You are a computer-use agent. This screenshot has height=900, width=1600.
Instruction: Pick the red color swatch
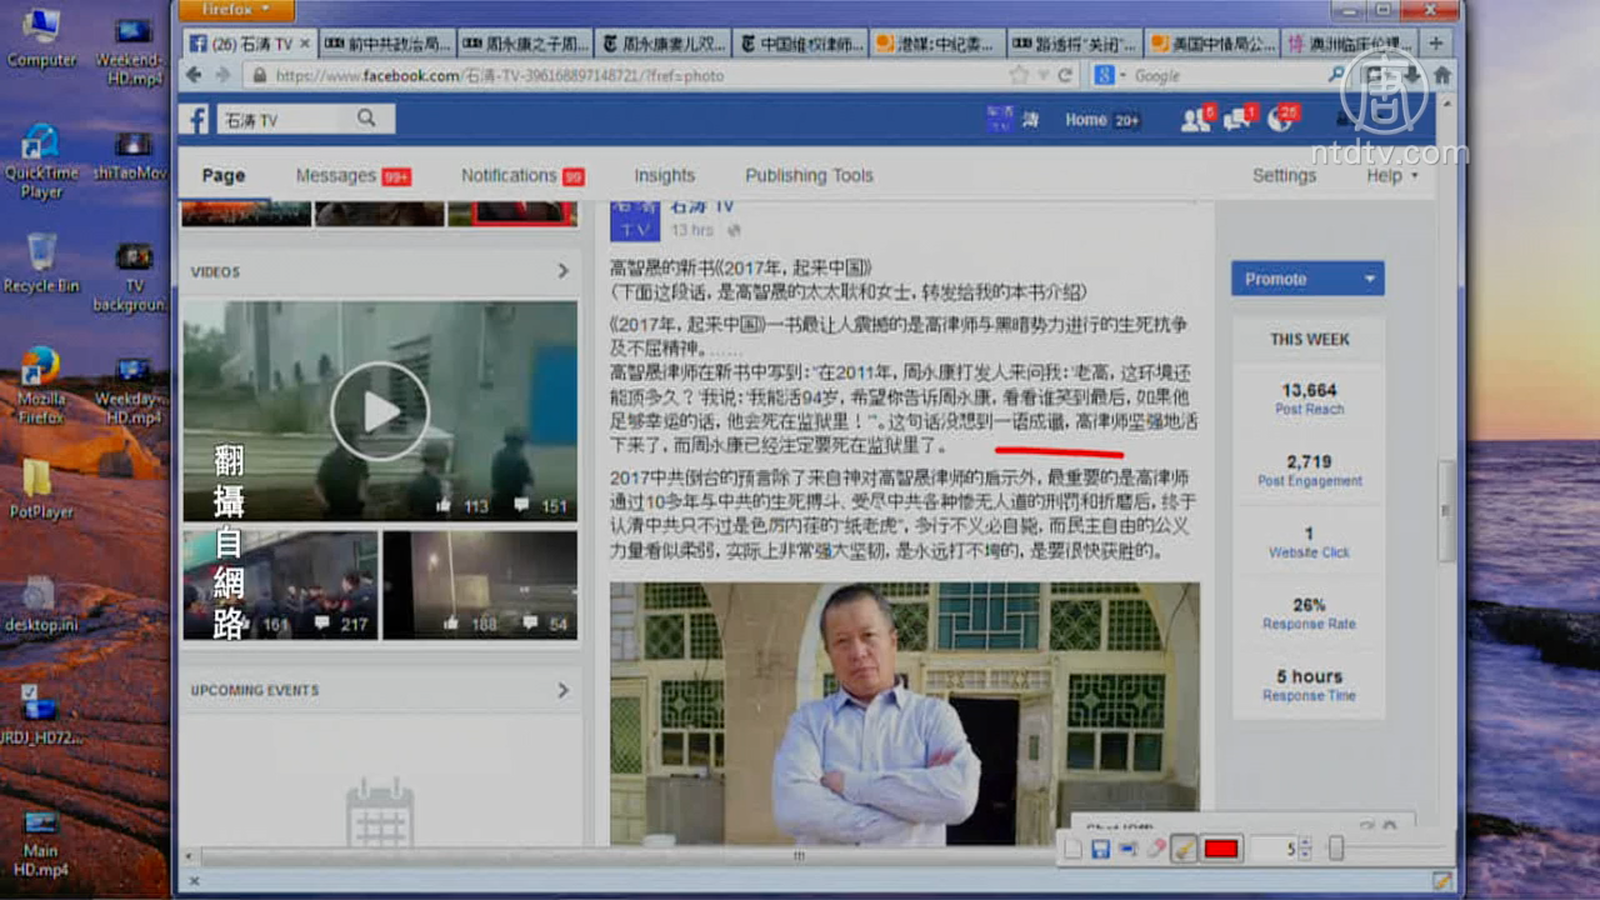click(1221, 849)
